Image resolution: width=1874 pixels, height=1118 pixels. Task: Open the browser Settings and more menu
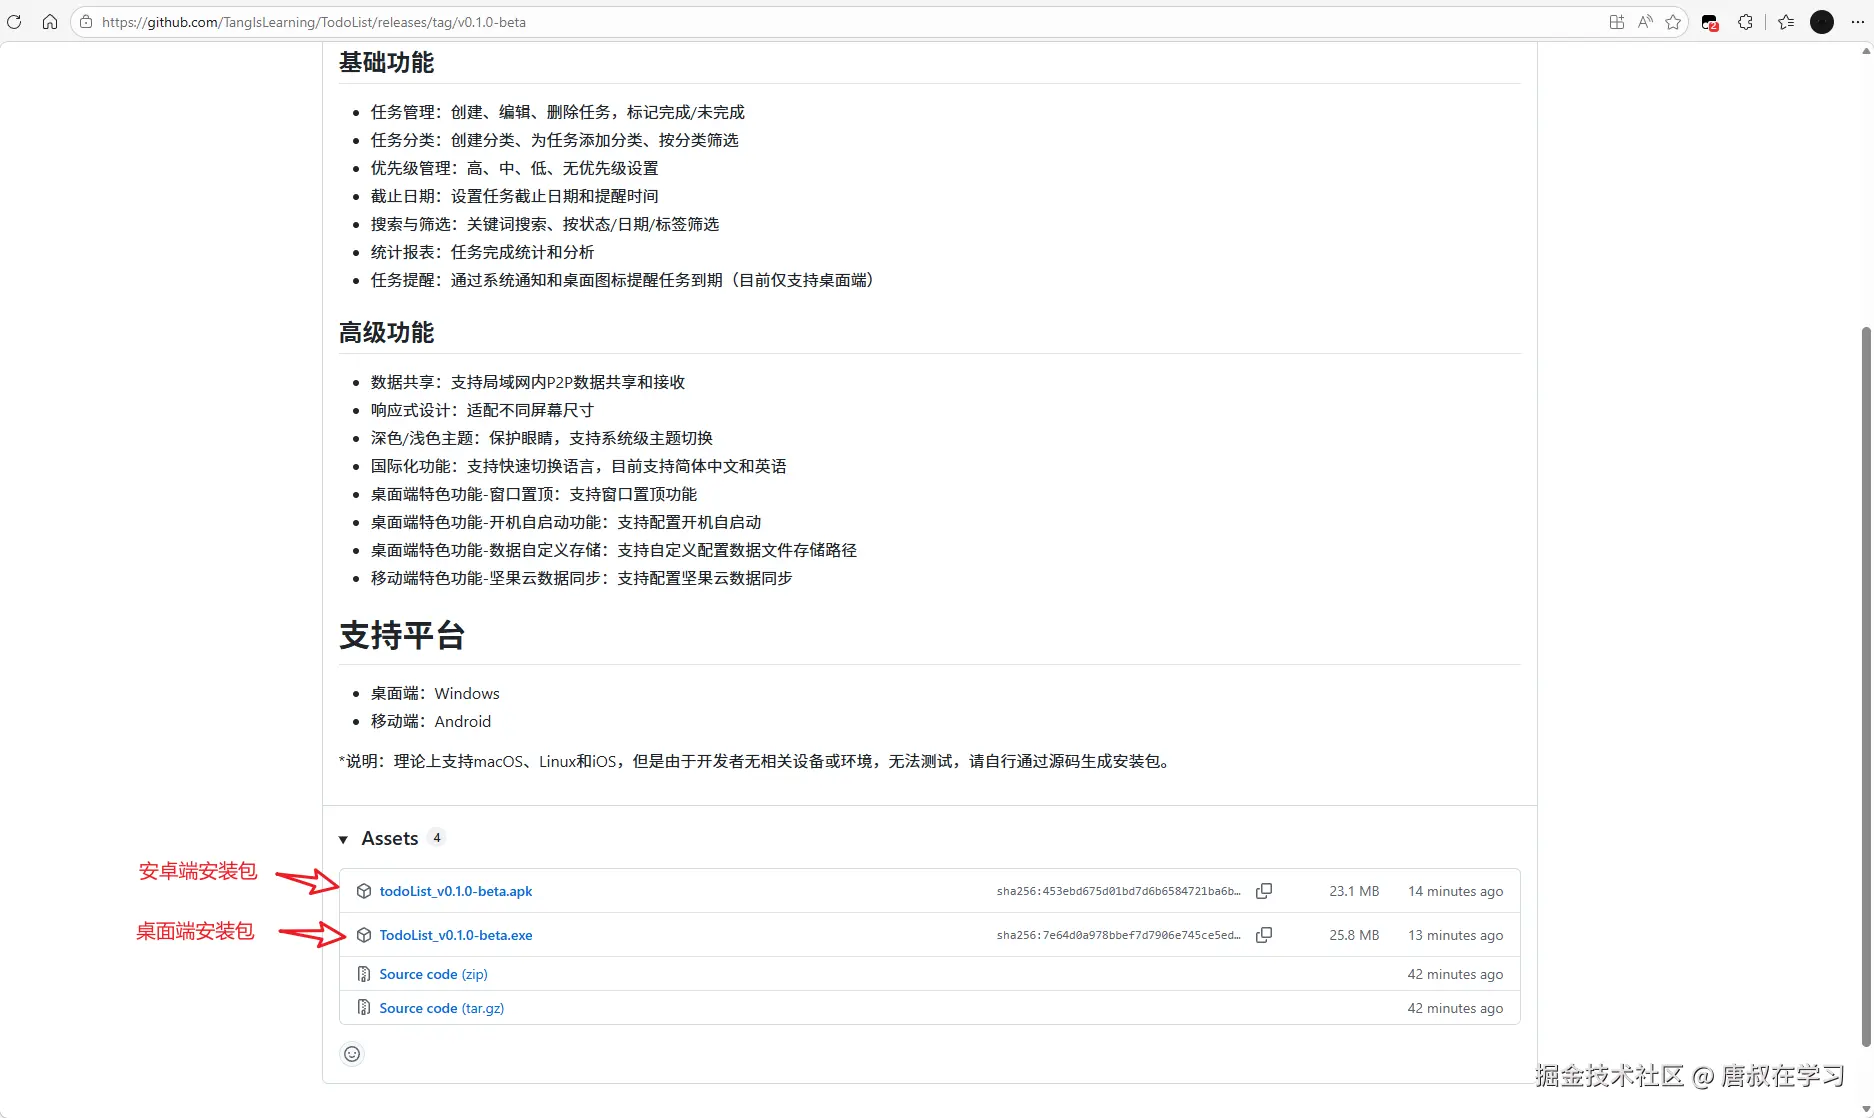pyautogui.click(x=1857, y=22)
